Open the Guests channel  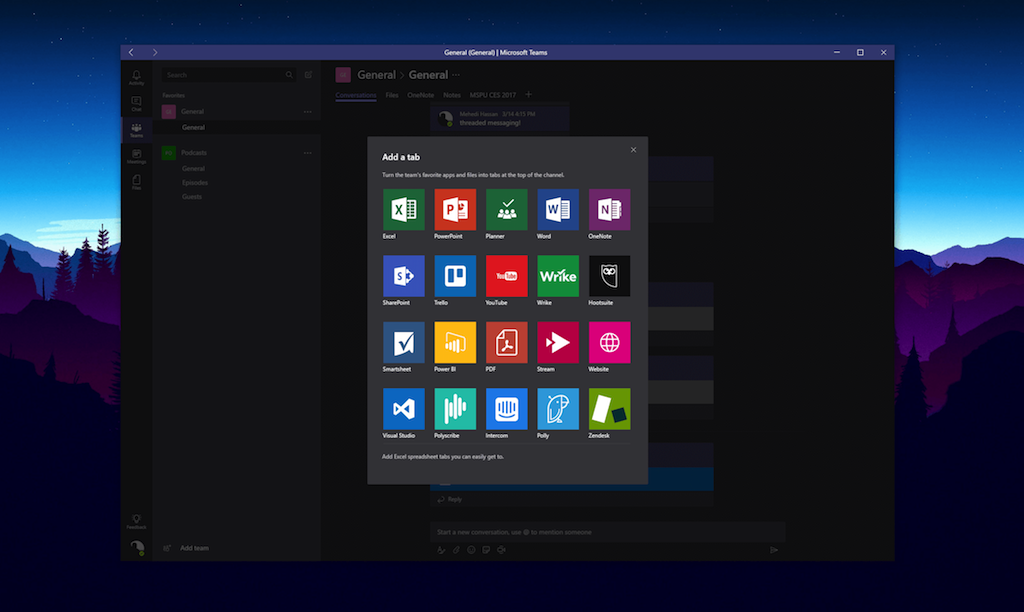[x=192, y=197]
